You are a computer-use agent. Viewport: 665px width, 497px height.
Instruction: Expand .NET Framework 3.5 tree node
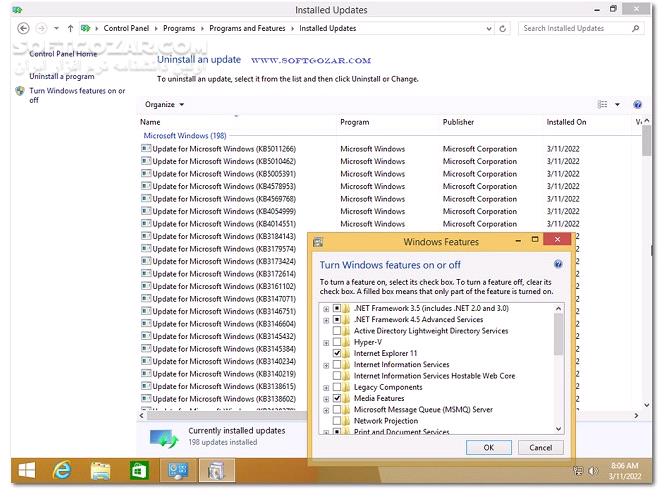click(x=326, y=309)
